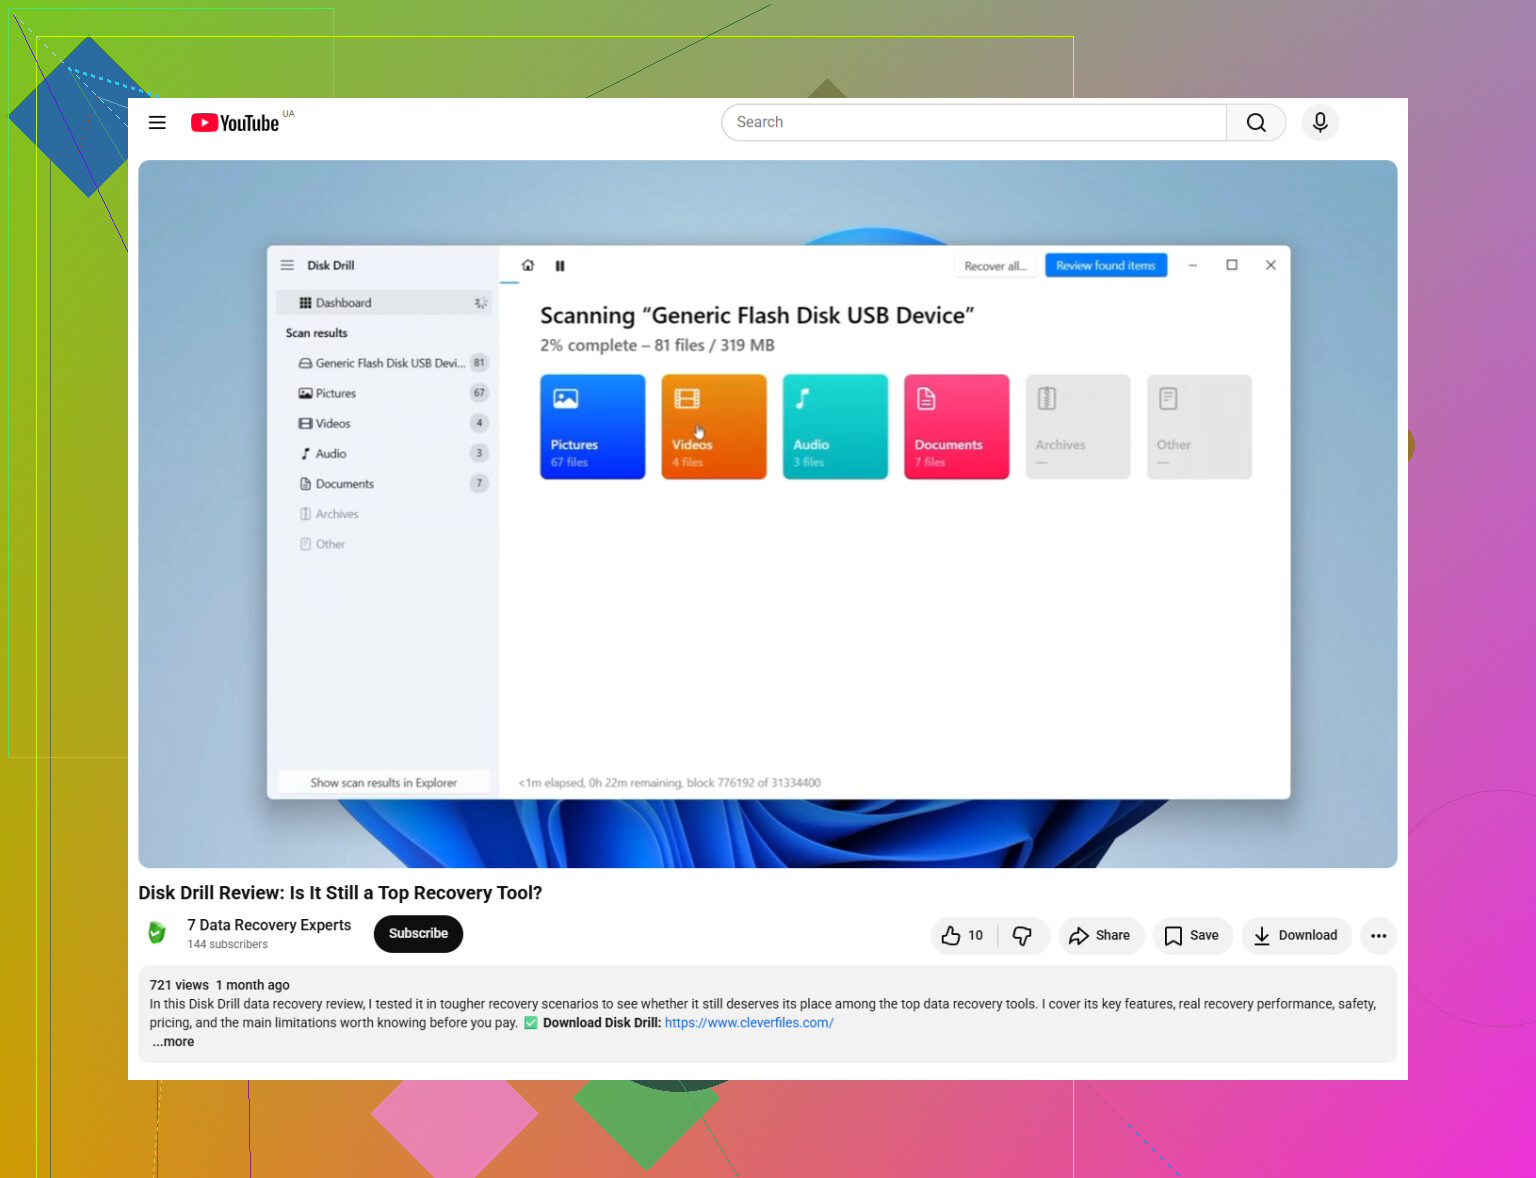Click the orange Videos category tile

714,427
